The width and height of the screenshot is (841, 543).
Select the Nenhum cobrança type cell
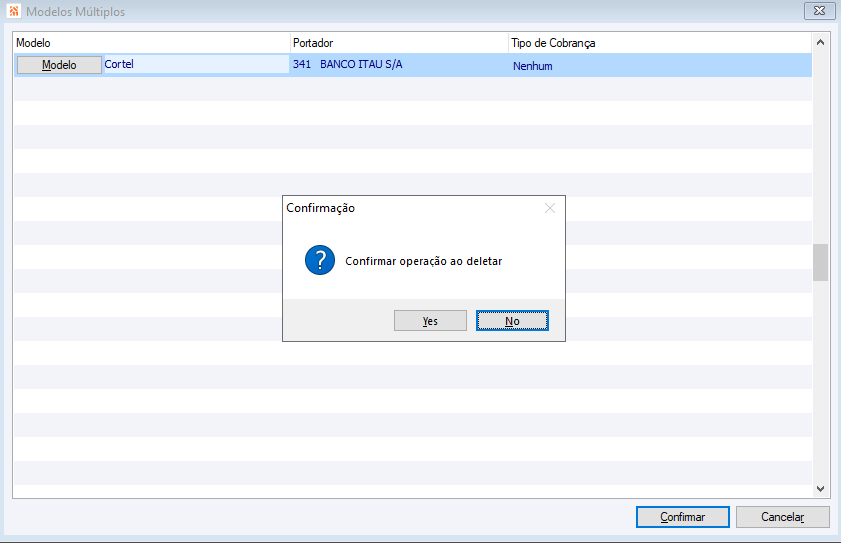point(660,65)
